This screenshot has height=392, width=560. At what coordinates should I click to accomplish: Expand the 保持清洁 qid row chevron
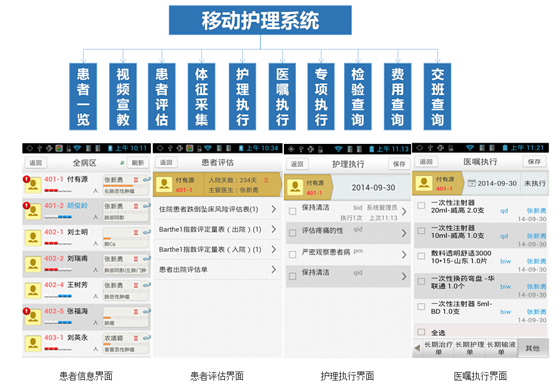[404, 276]
